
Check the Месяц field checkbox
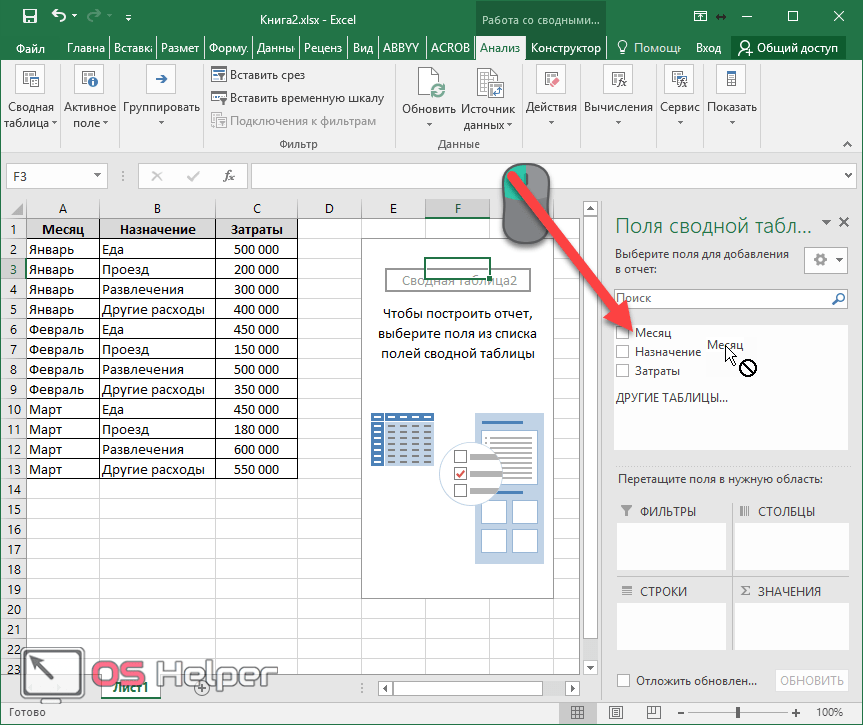pyautogui.click(x=623, y=332)
